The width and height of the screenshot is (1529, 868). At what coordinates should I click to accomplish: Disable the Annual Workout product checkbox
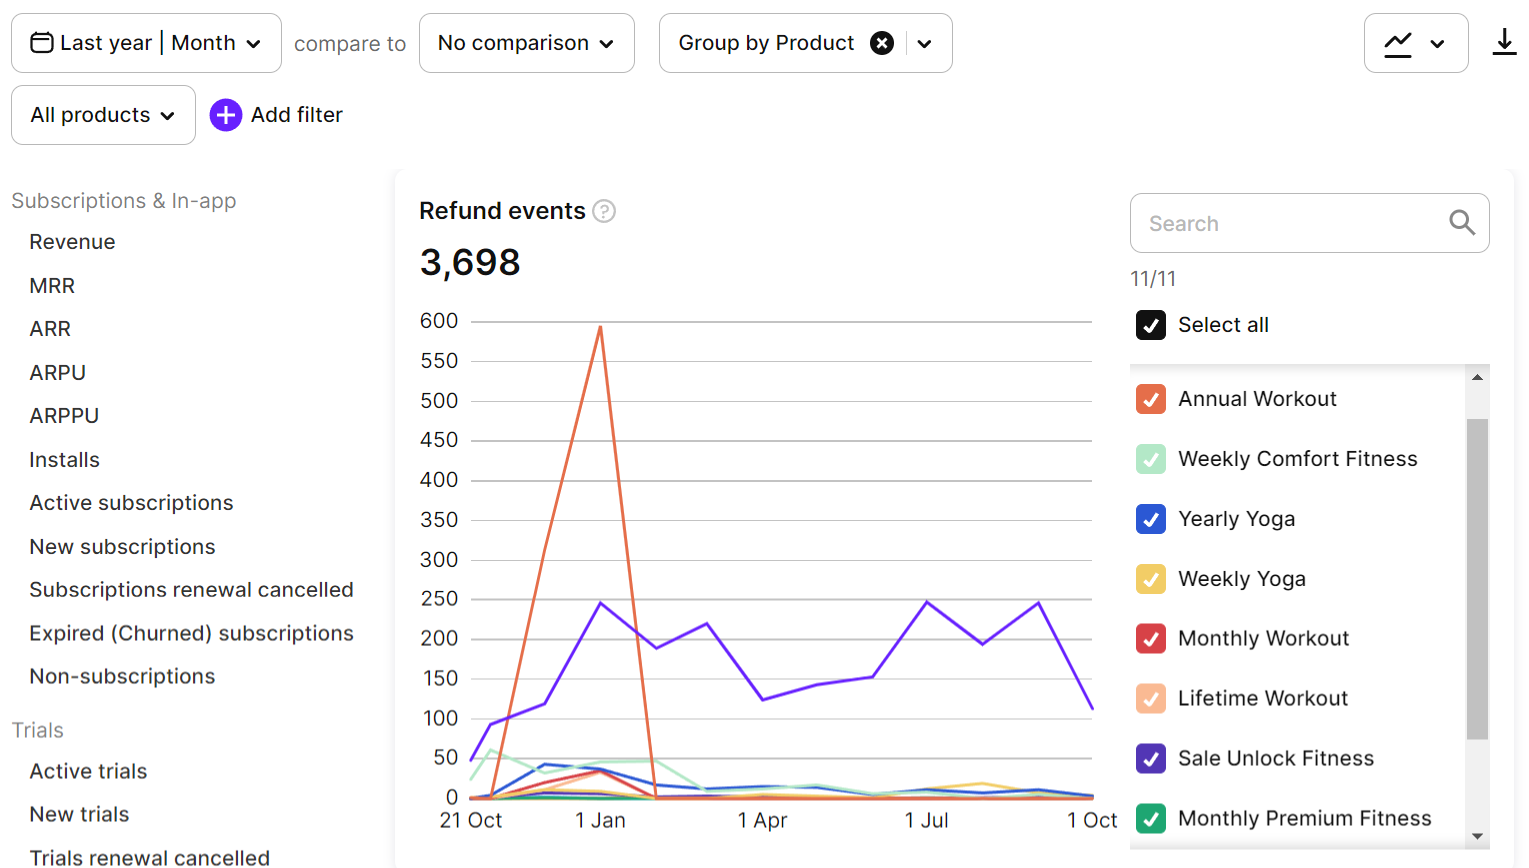pos(1150,398)
